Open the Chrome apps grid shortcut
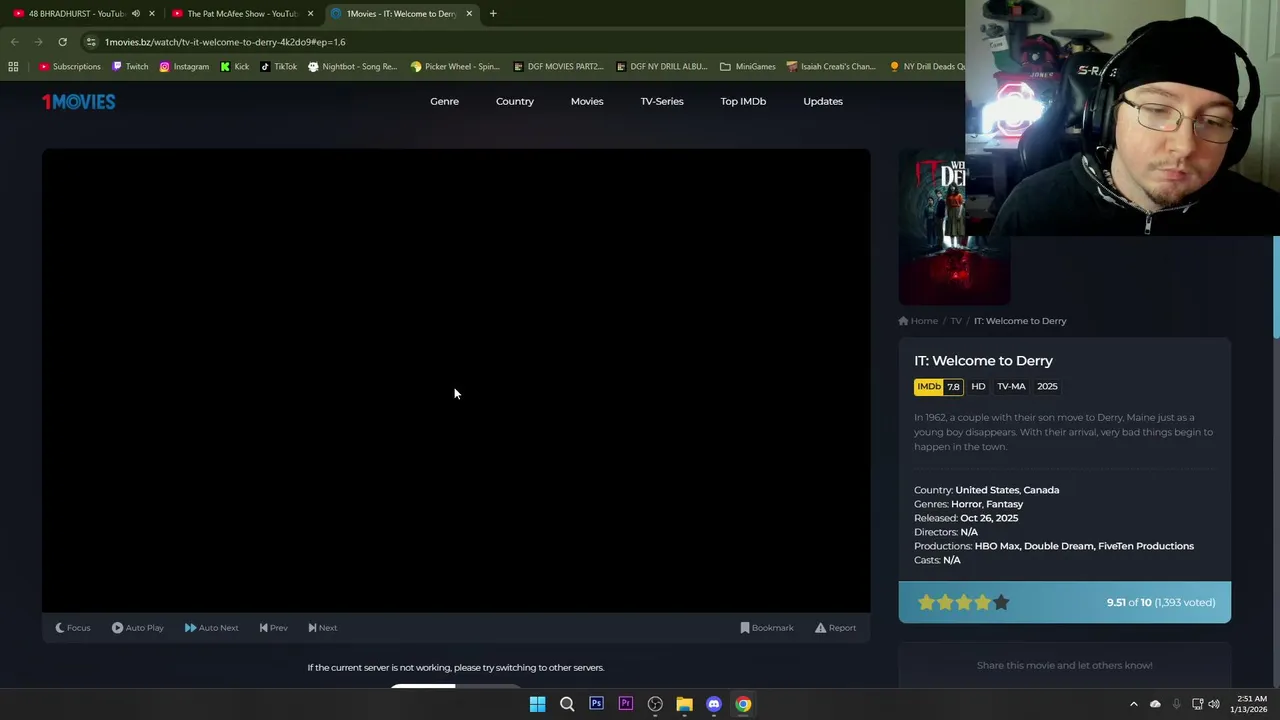 pyautogui.click(x=13, y=67)
